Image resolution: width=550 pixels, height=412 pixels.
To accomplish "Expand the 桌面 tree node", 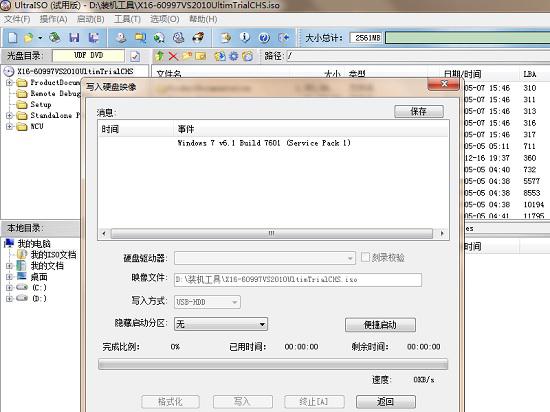I will click(x=9, y=277).
